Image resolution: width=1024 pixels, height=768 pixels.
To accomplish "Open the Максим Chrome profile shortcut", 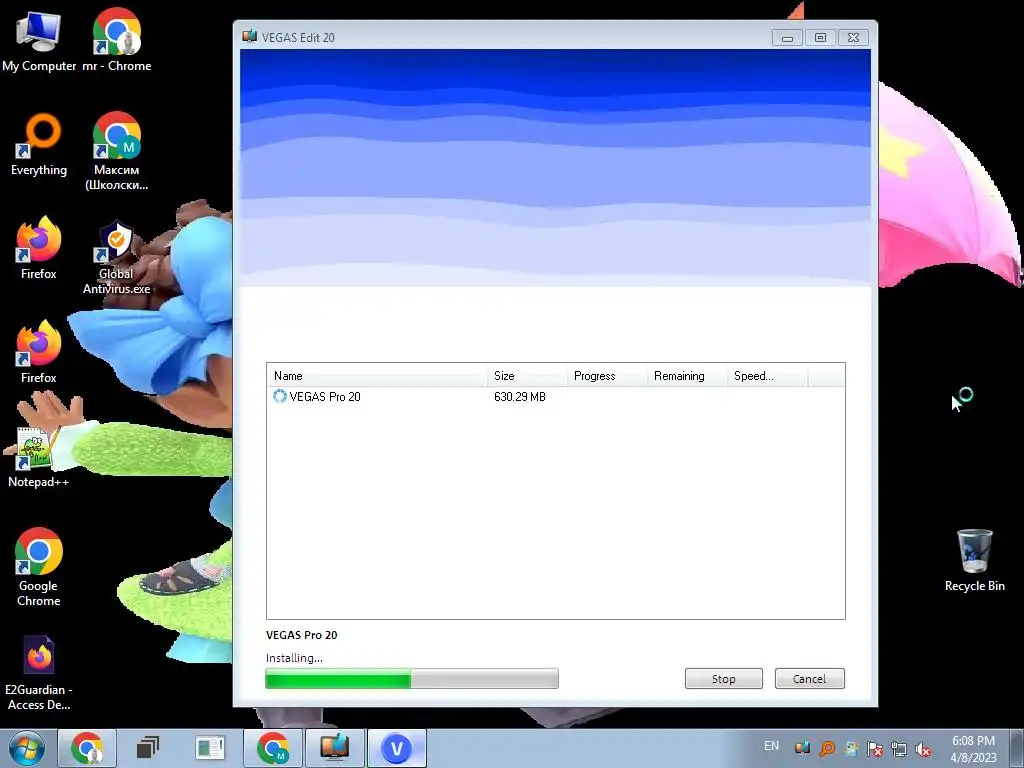I will (116, 152).
